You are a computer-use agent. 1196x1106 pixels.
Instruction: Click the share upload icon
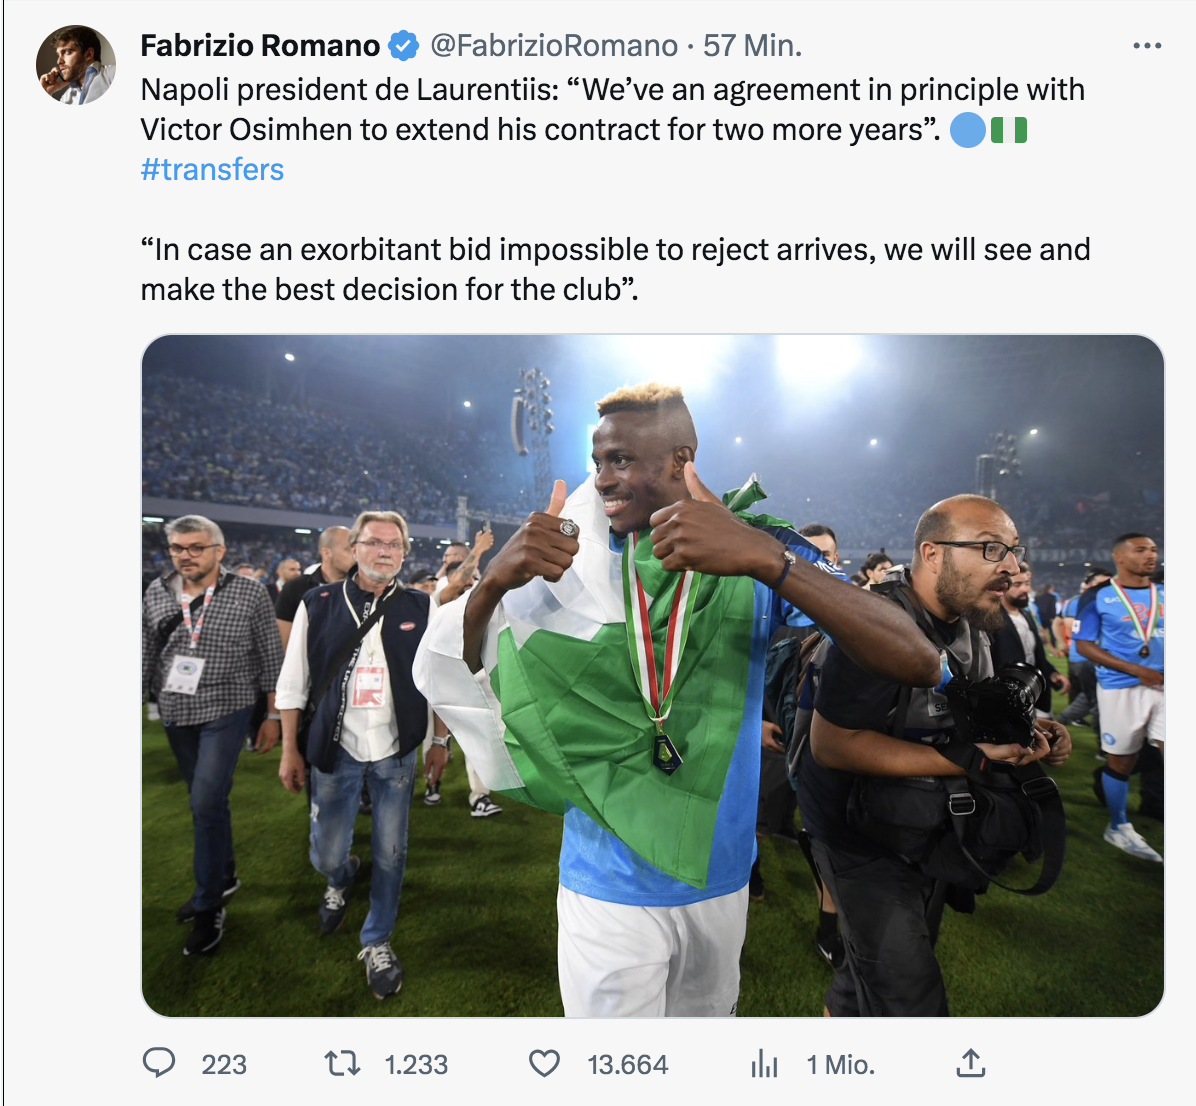[970, 1063]
